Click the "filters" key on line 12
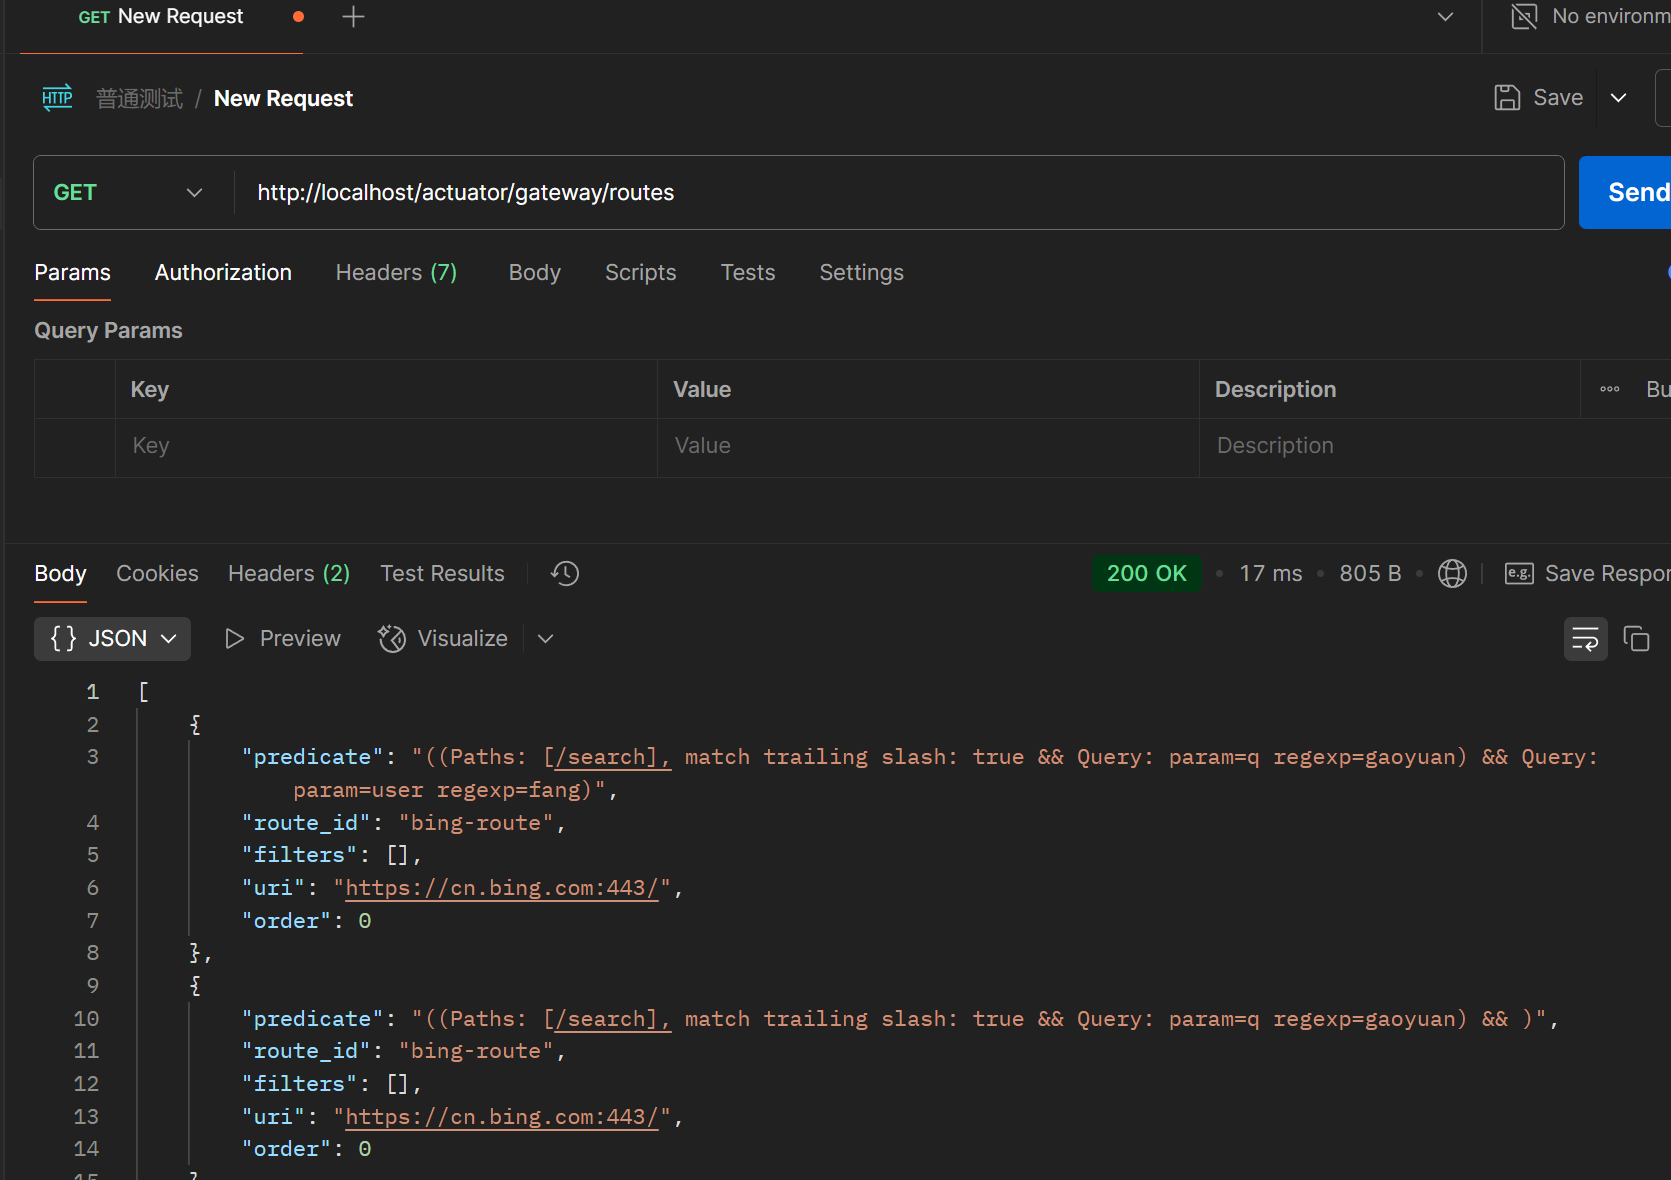The image size is (1671, 1180). pos(300,1084)
